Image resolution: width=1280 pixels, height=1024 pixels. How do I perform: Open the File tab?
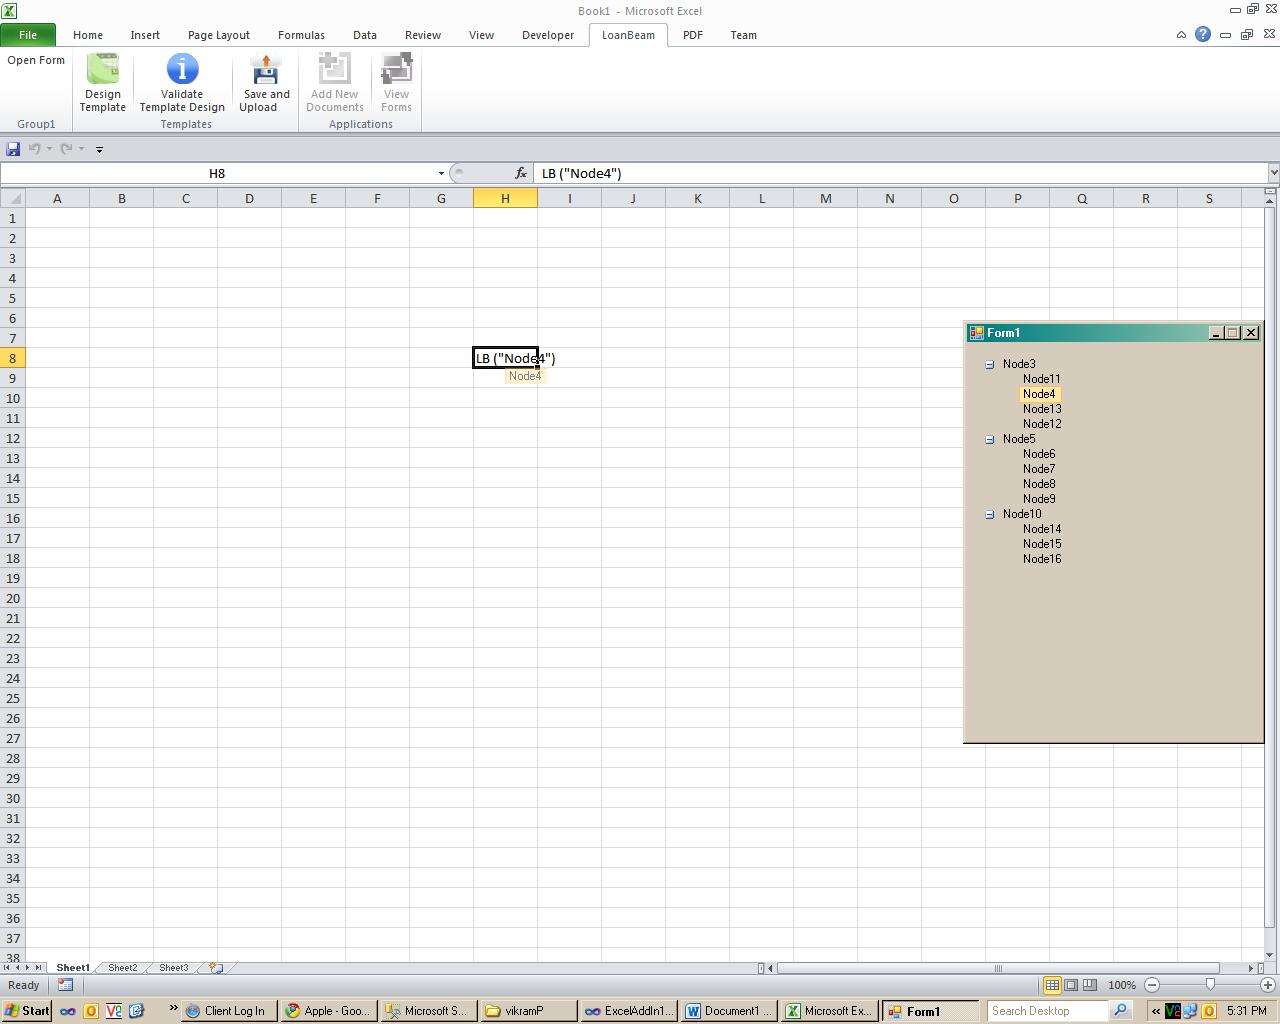[x=28, y=35]
